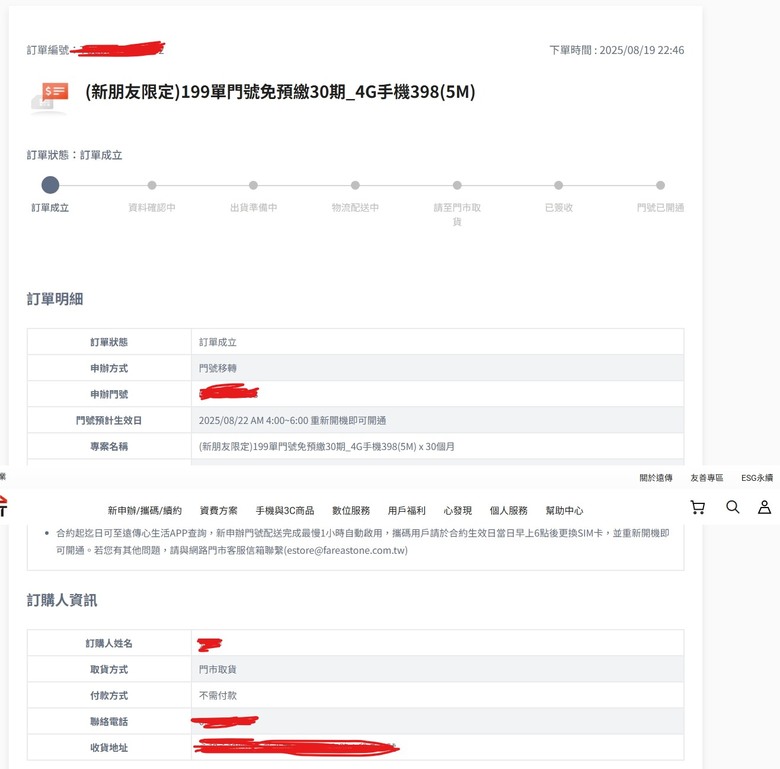Click the 門市取貨 cell value
The height and width of the screenshot is (769, 780).
coord(217,669)
